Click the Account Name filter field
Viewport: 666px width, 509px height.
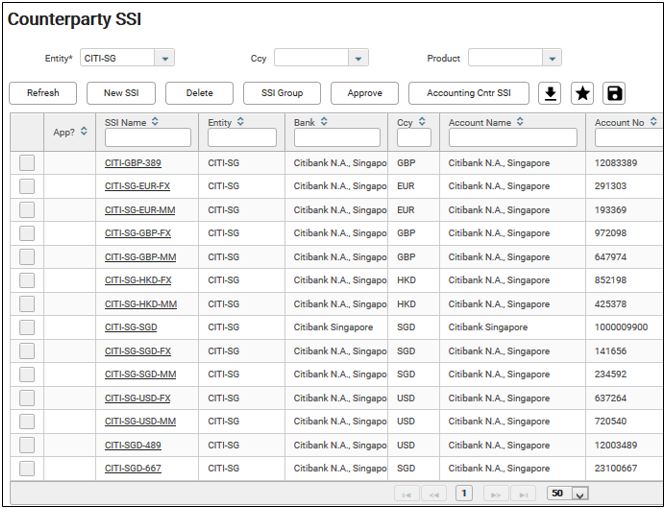513,138
